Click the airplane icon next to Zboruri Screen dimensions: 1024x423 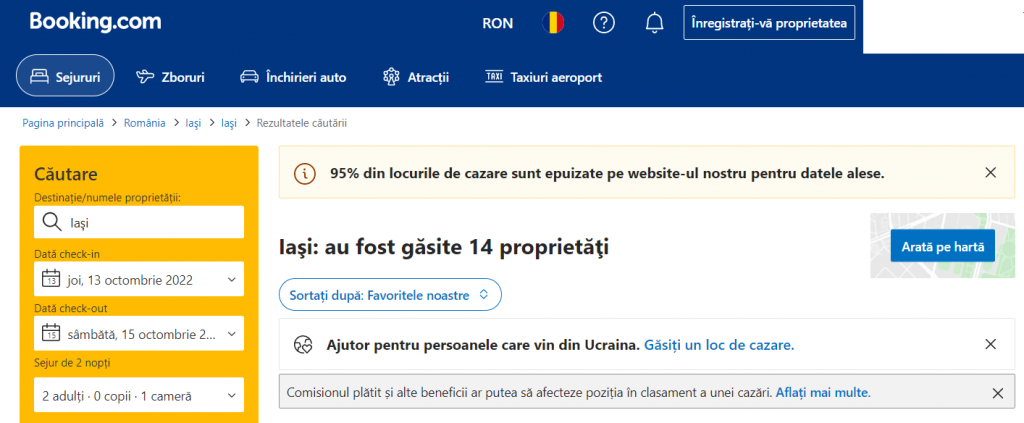click(144, 77)
